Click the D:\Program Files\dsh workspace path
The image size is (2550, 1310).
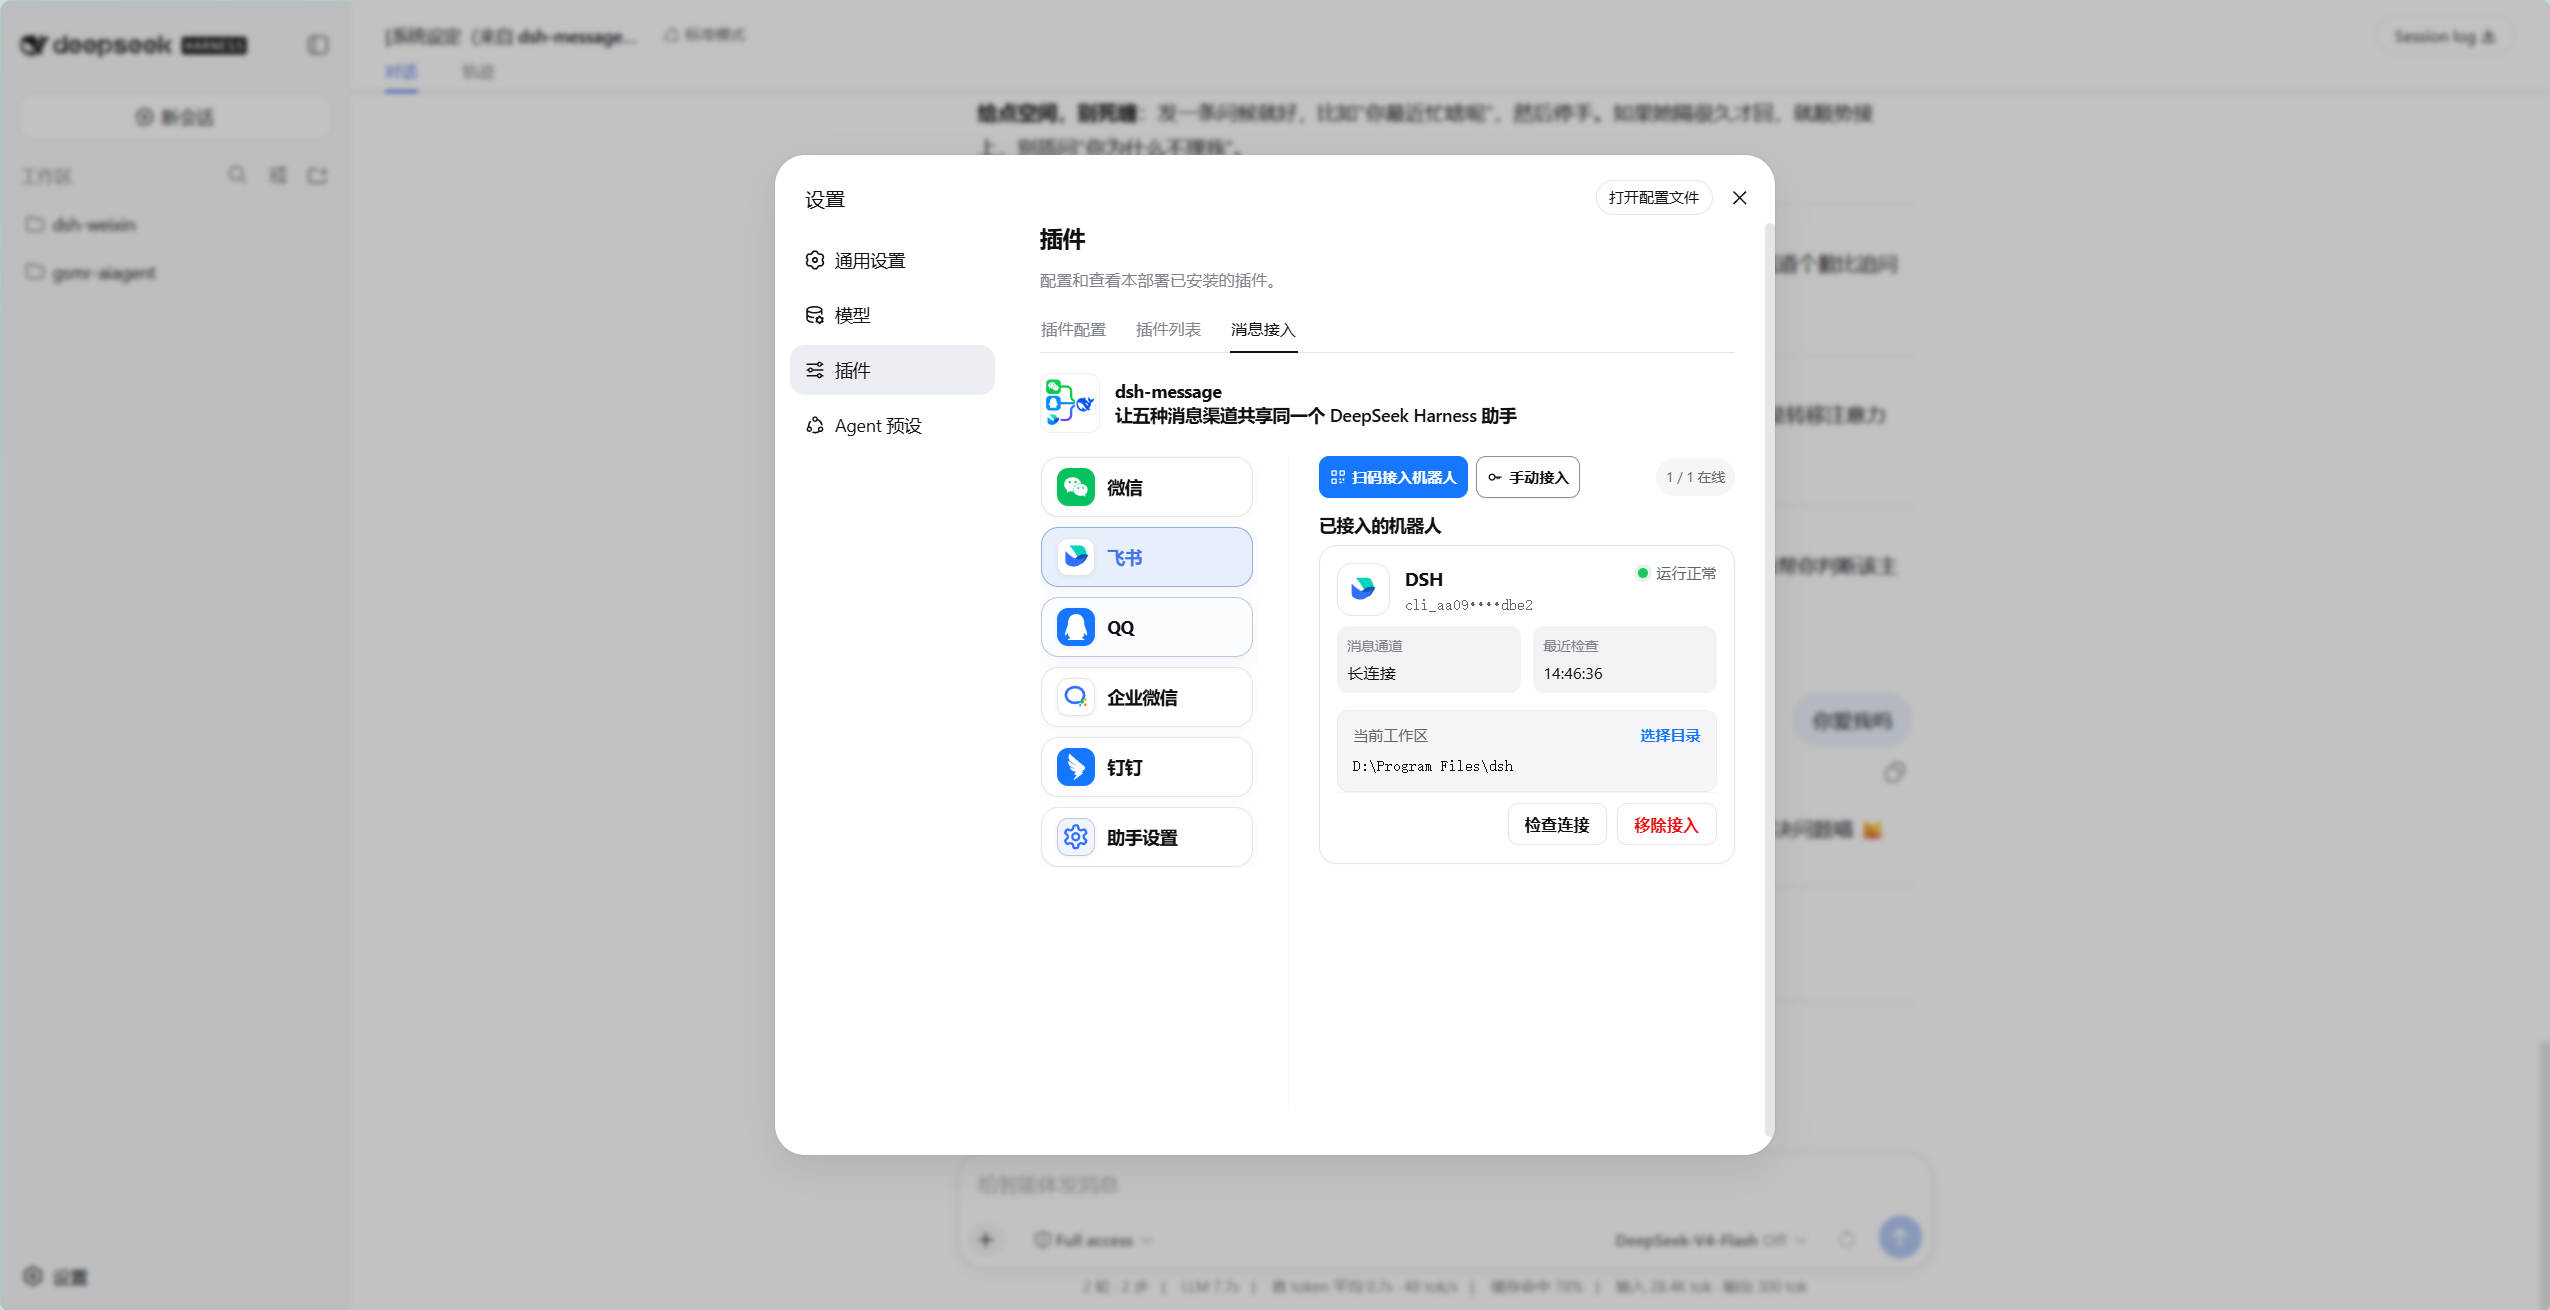click(1432, 766)
